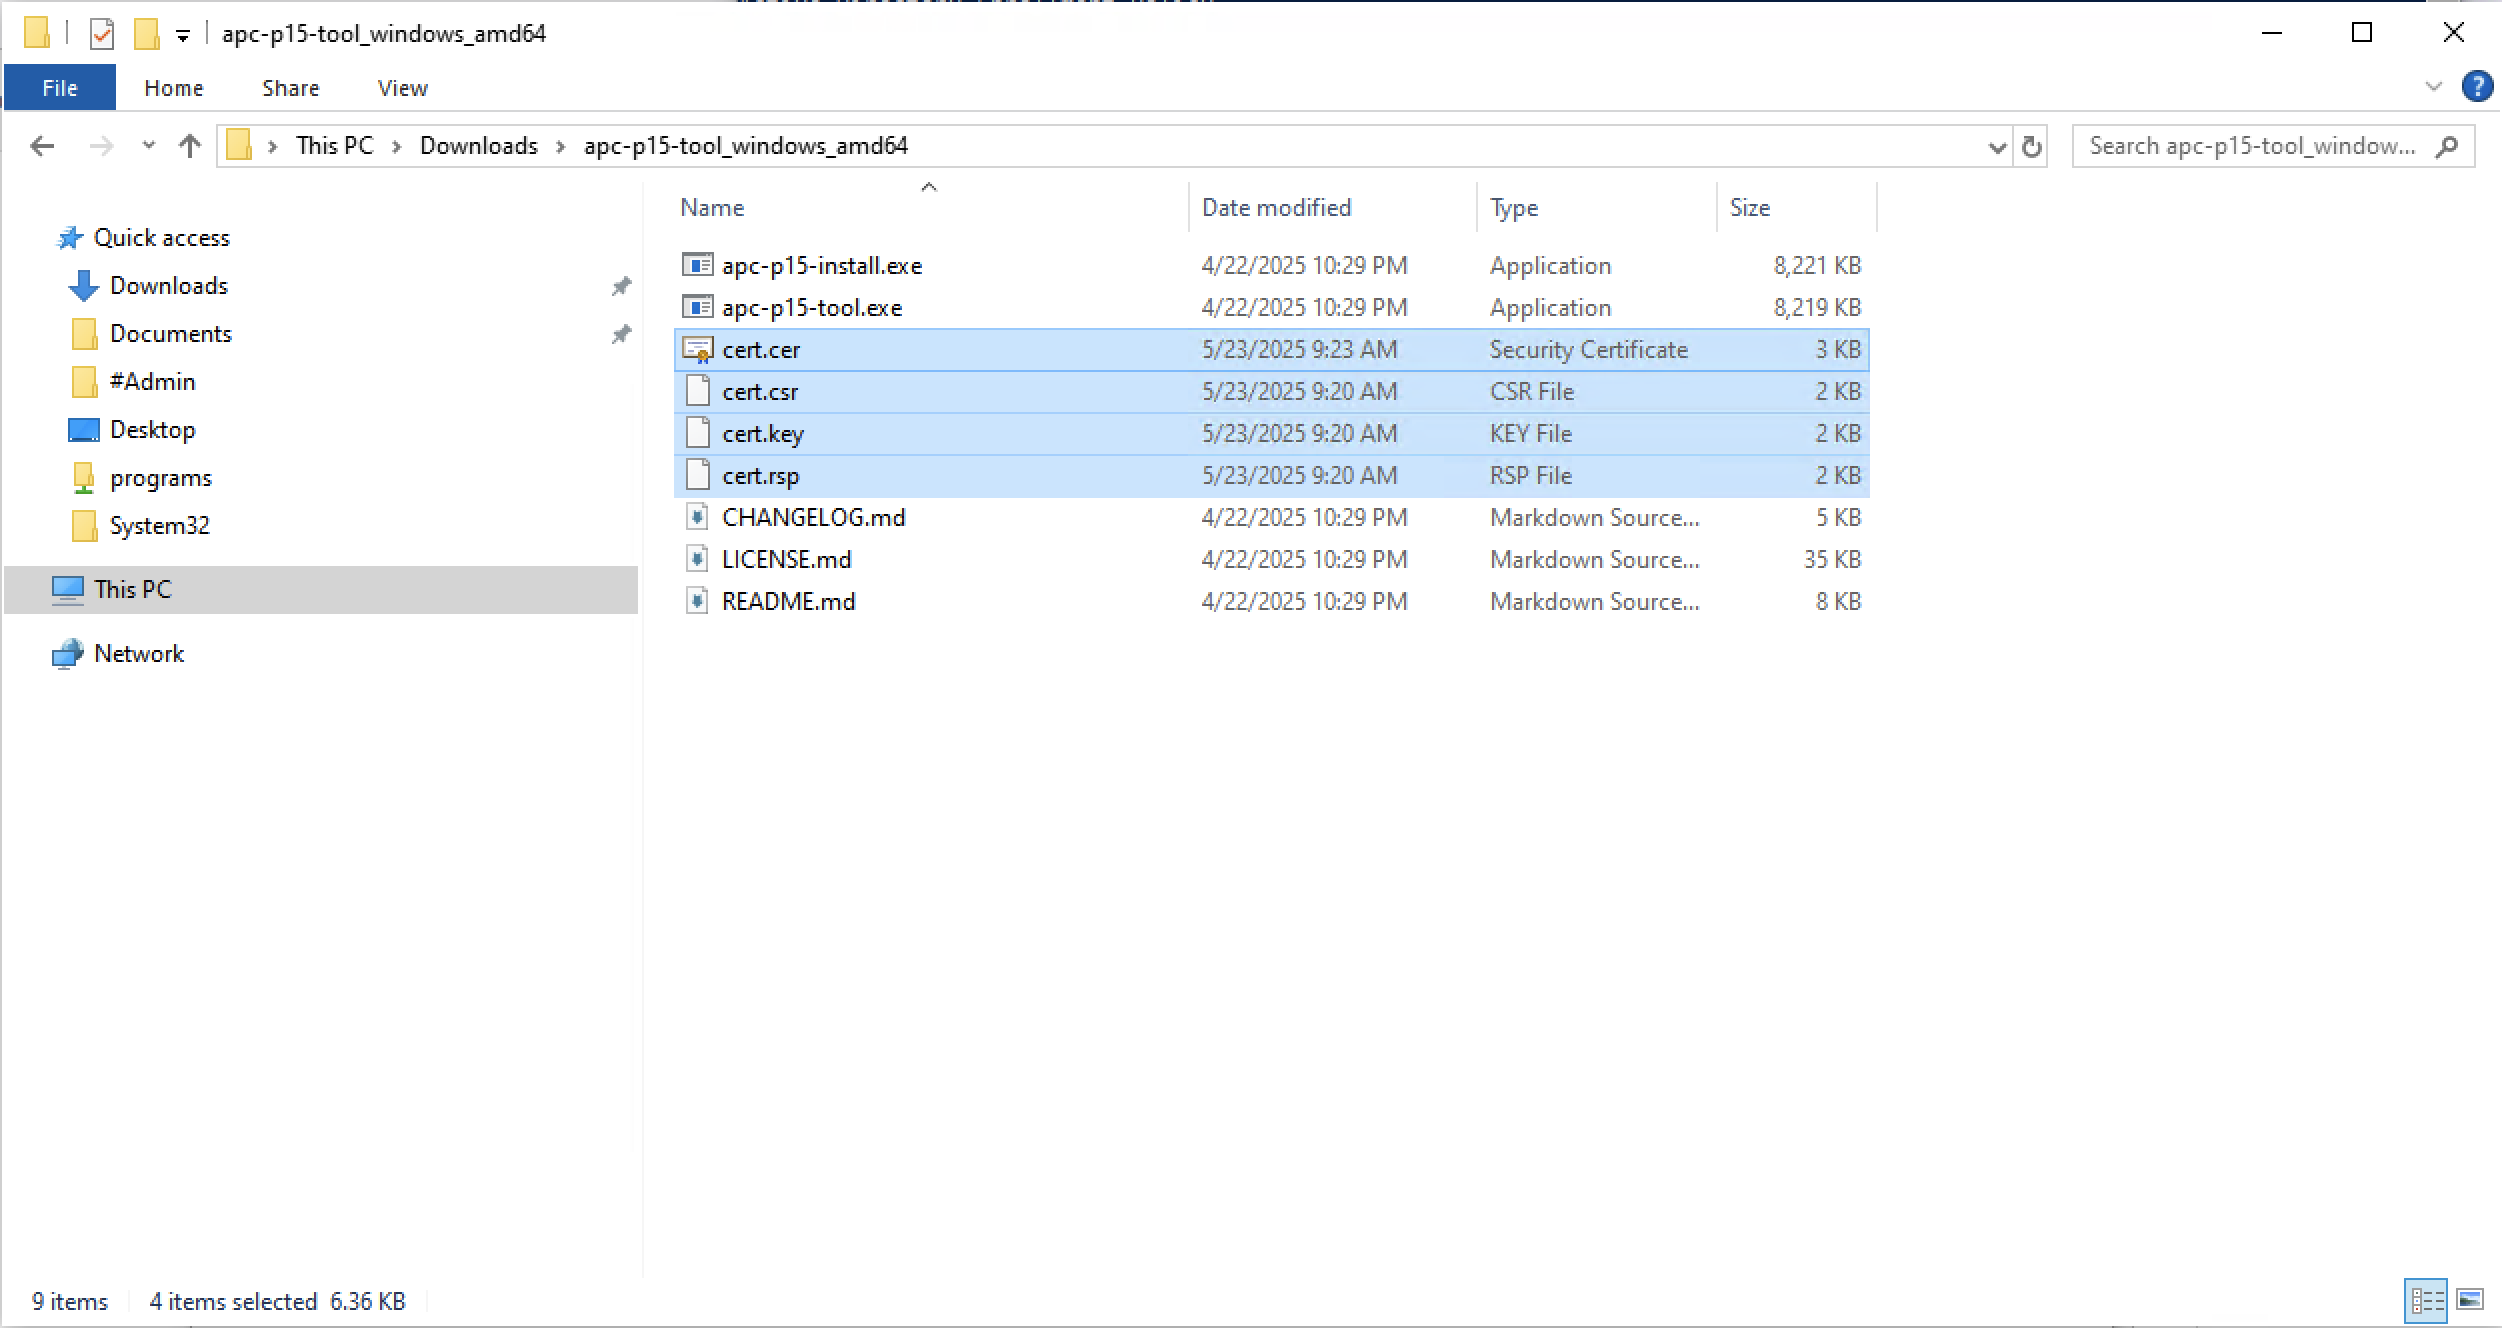This screenshot has height=1328, width=2502.
Task: Open the Home ribbon tab
Action: point(174,88)
